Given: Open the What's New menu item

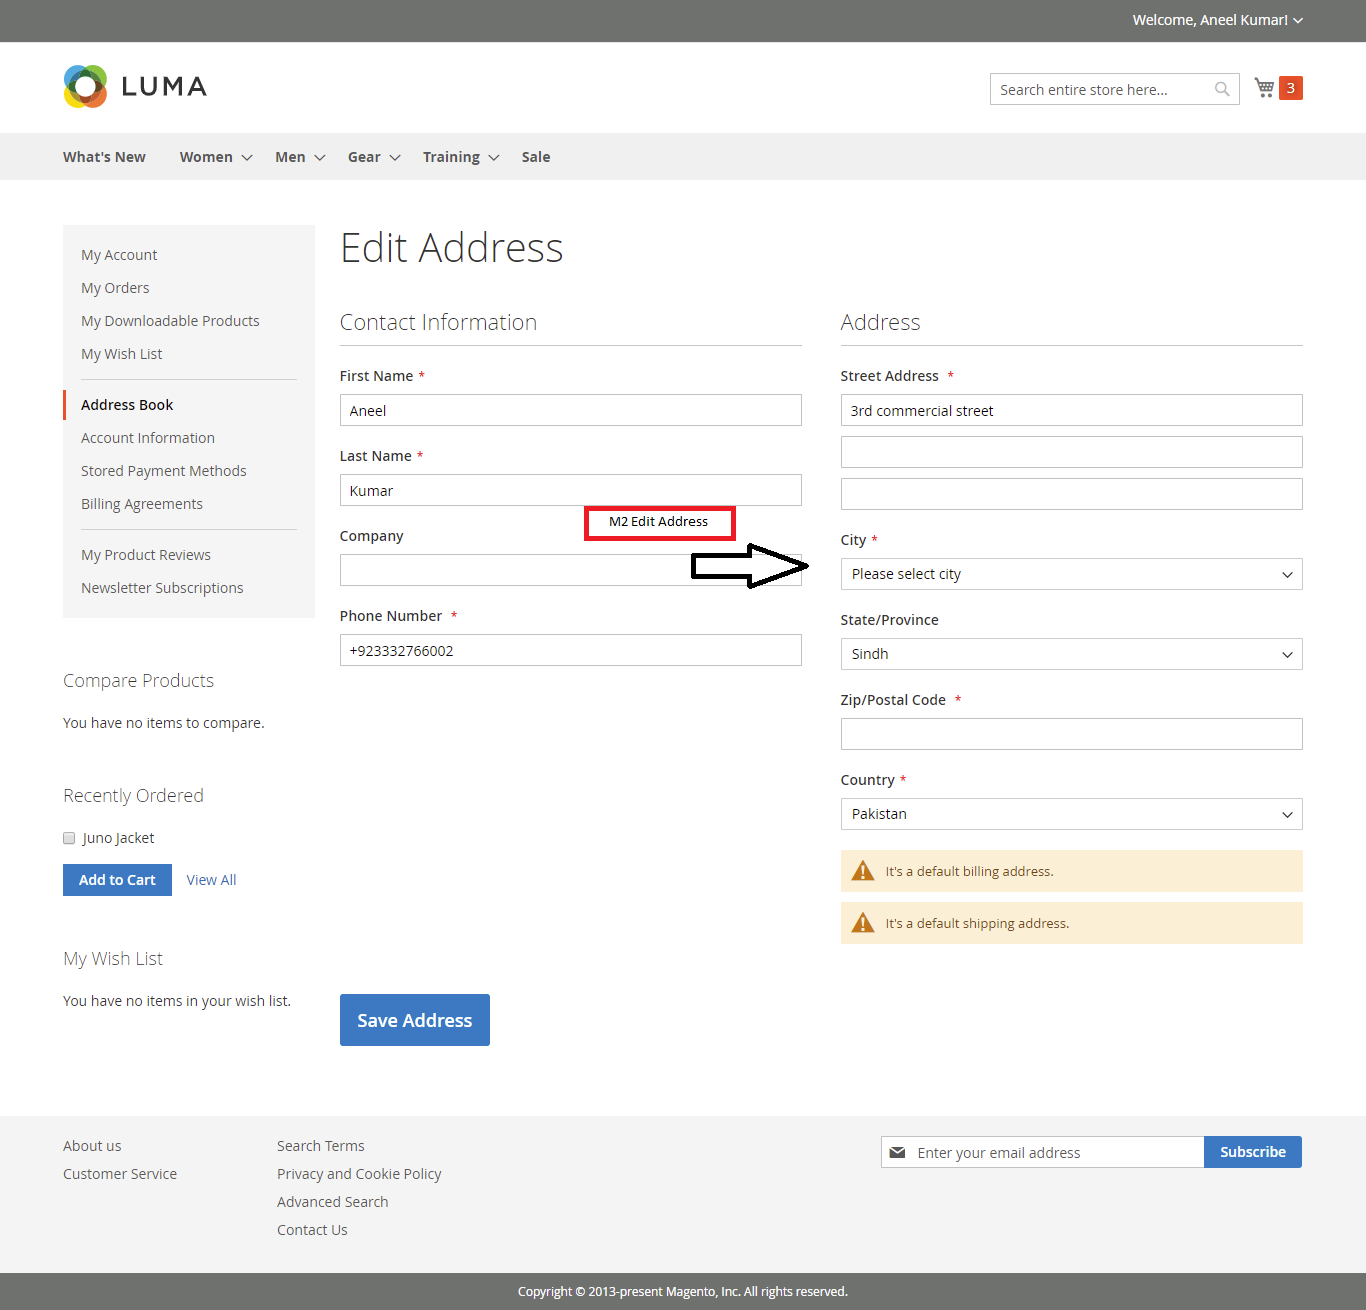Looking at the screenshot, I should [104, 157].
